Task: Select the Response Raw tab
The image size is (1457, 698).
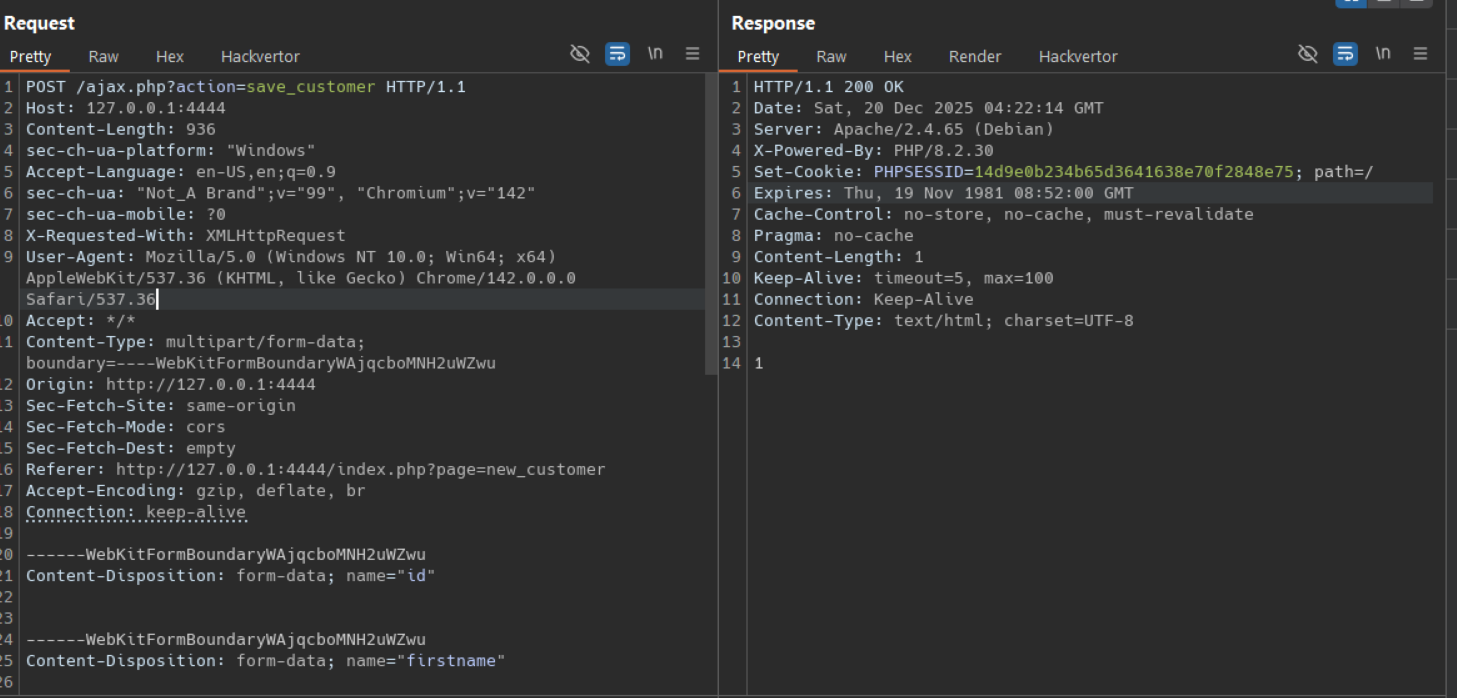Action: 831,57
